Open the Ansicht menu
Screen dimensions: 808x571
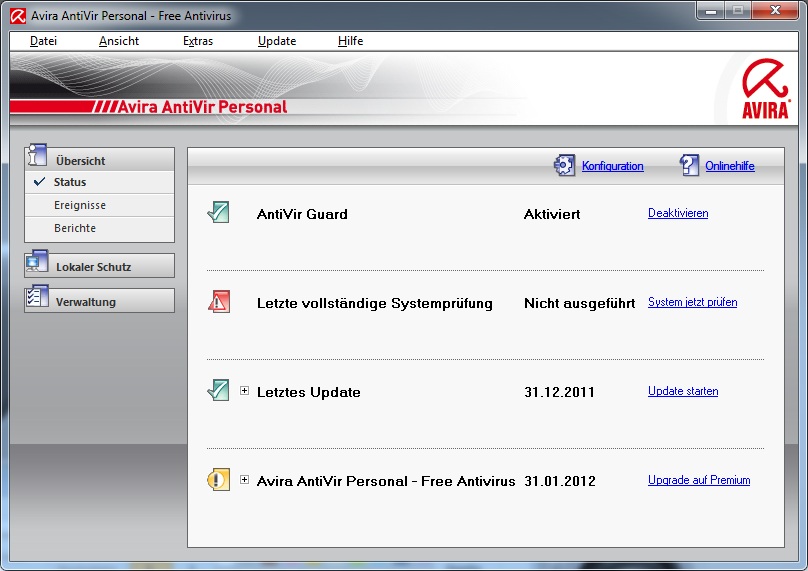pyautogui.click(x=119, y=41)
